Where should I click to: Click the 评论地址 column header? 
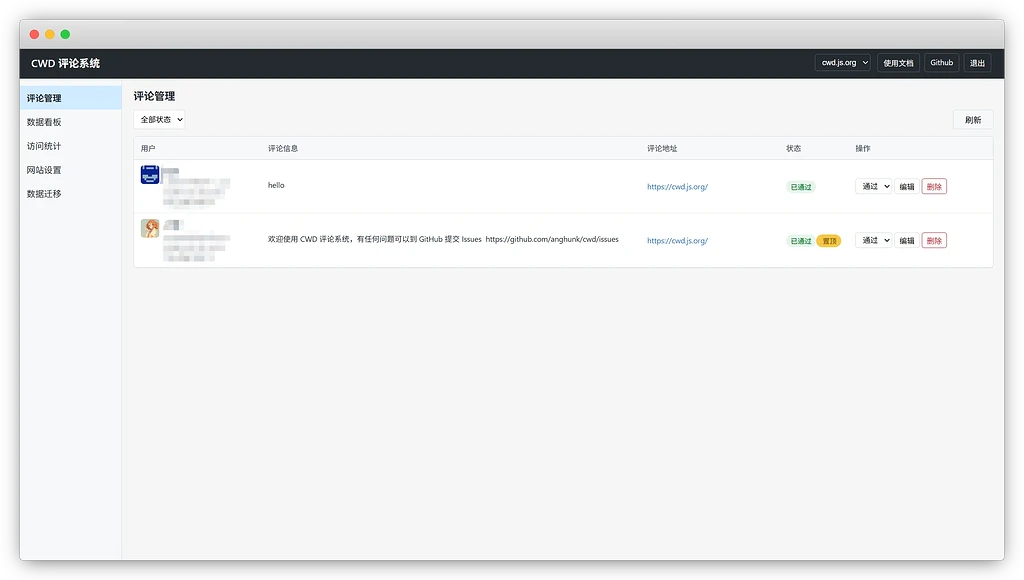[x=662, y=148]
